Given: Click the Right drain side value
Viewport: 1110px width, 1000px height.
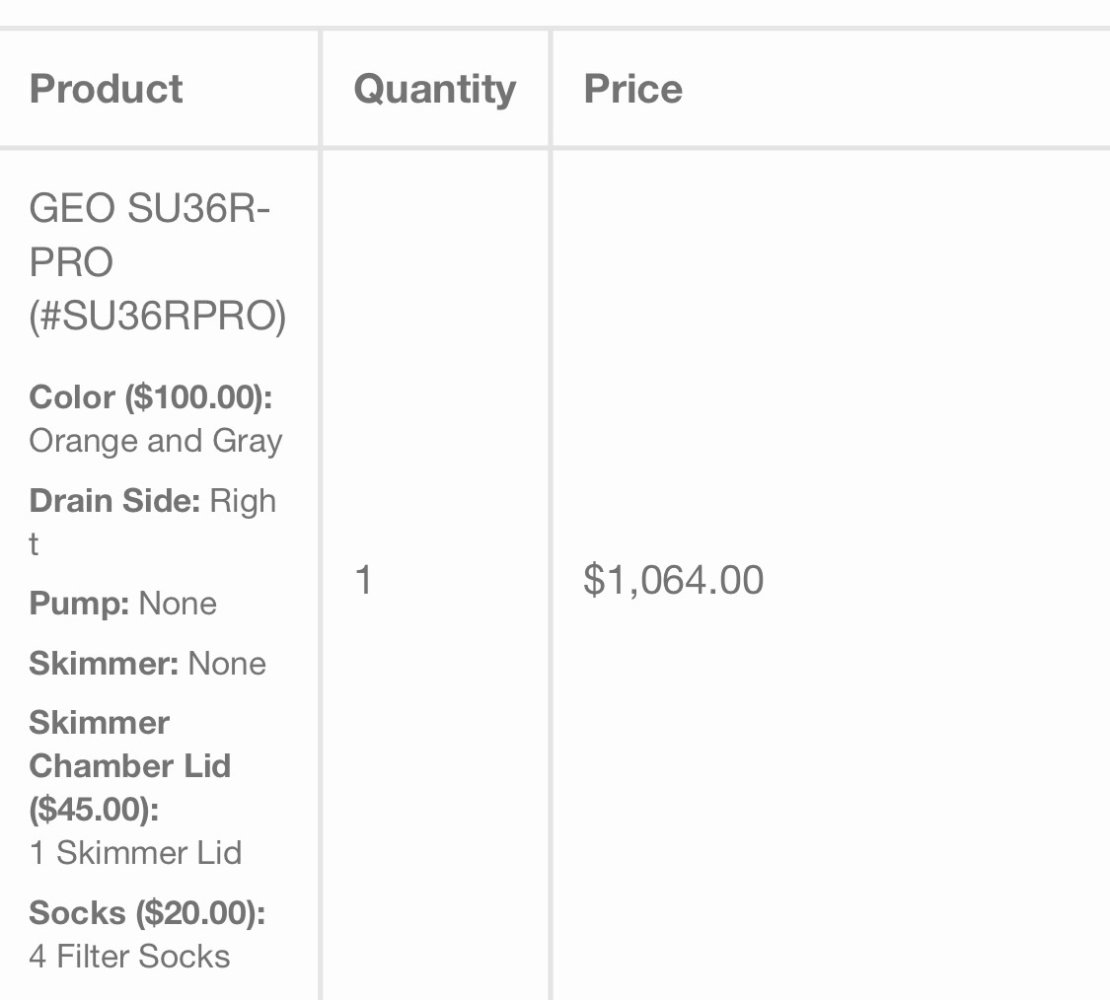Looking at the screenshot, I should point(242,501).
